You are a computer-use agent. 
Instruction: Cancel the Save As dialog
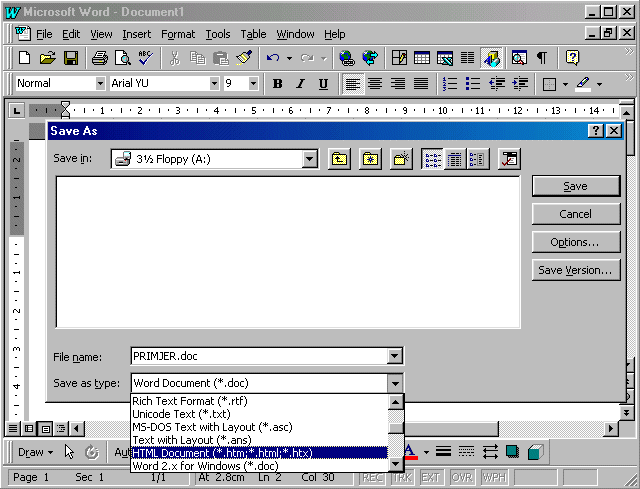point(576,214)
